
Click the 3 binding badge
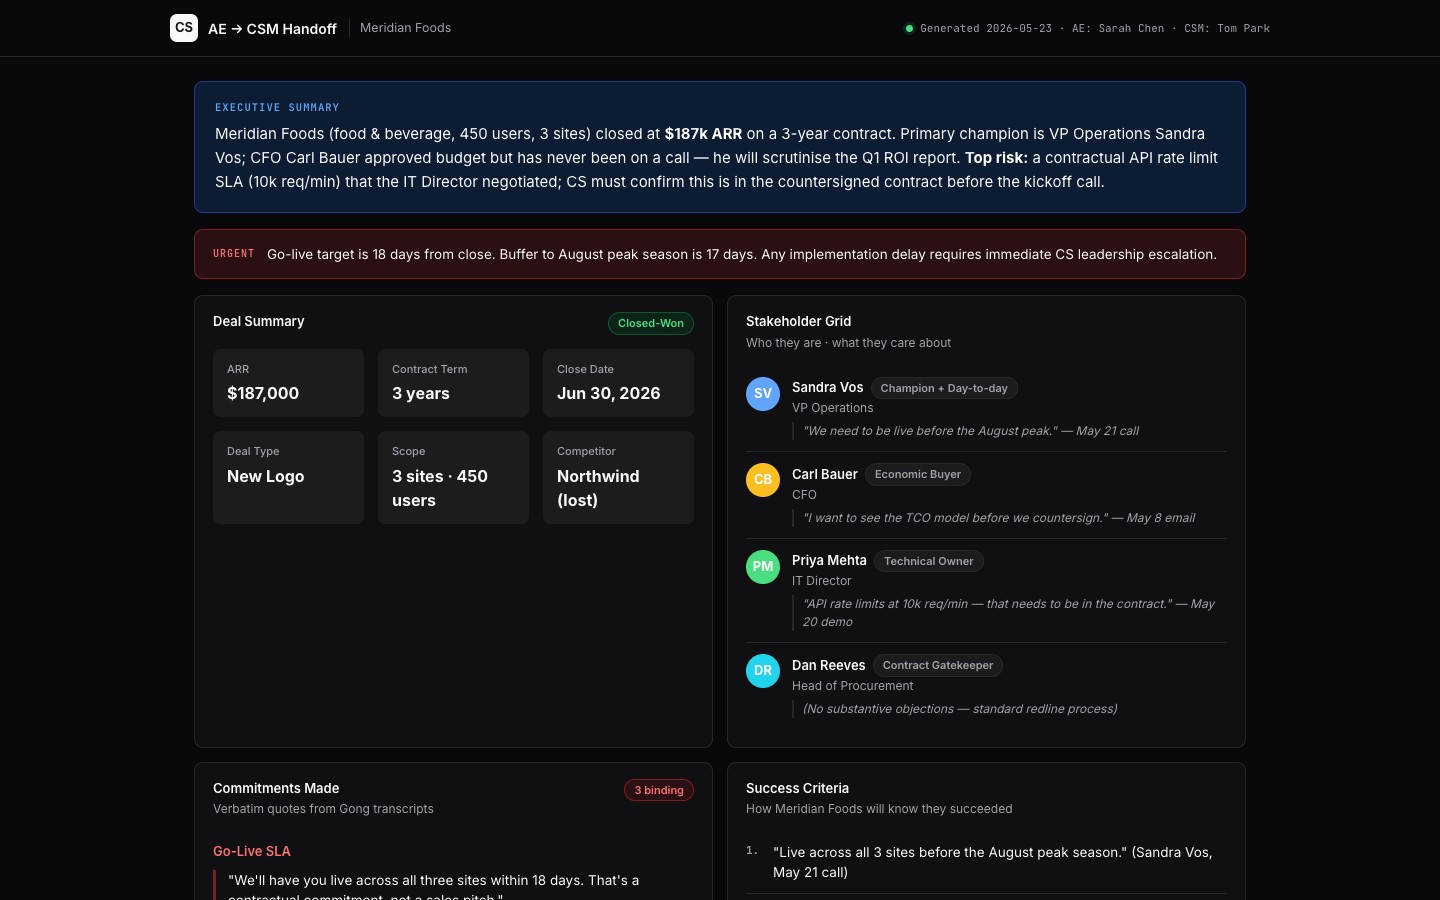(x=659, y=790)
